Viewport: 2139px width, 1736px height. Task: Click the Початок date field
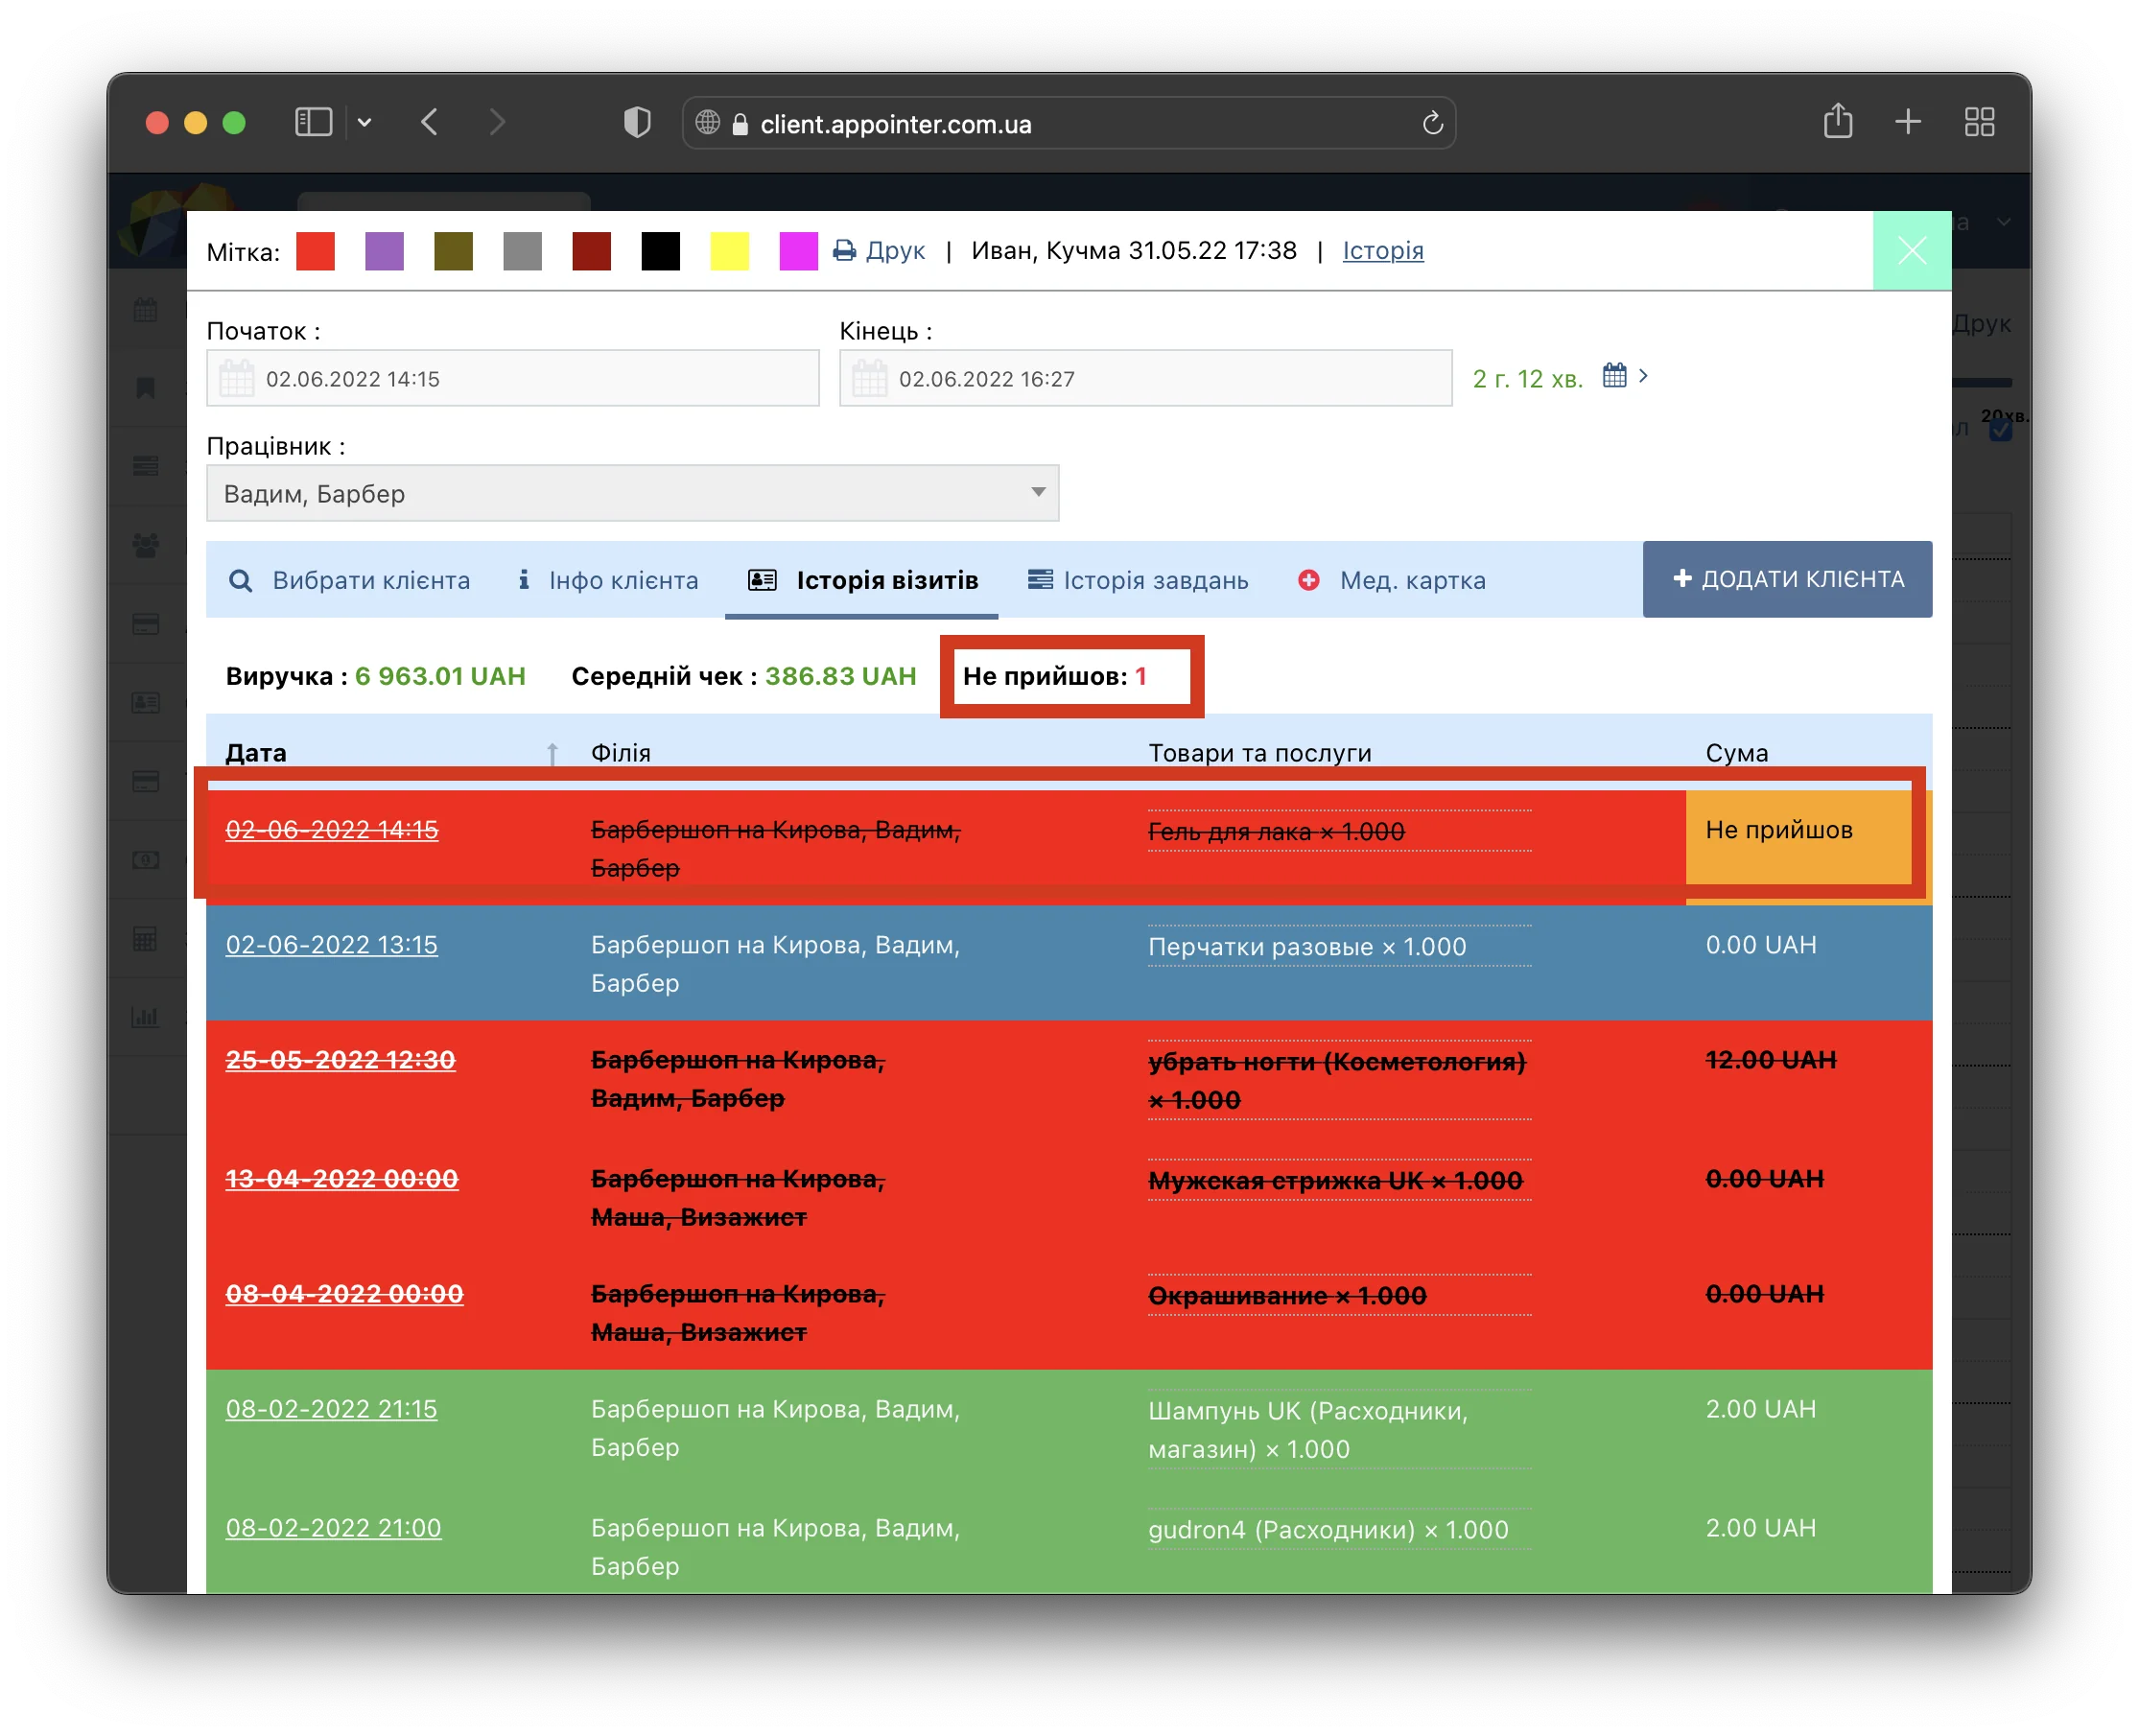[512, 378]
